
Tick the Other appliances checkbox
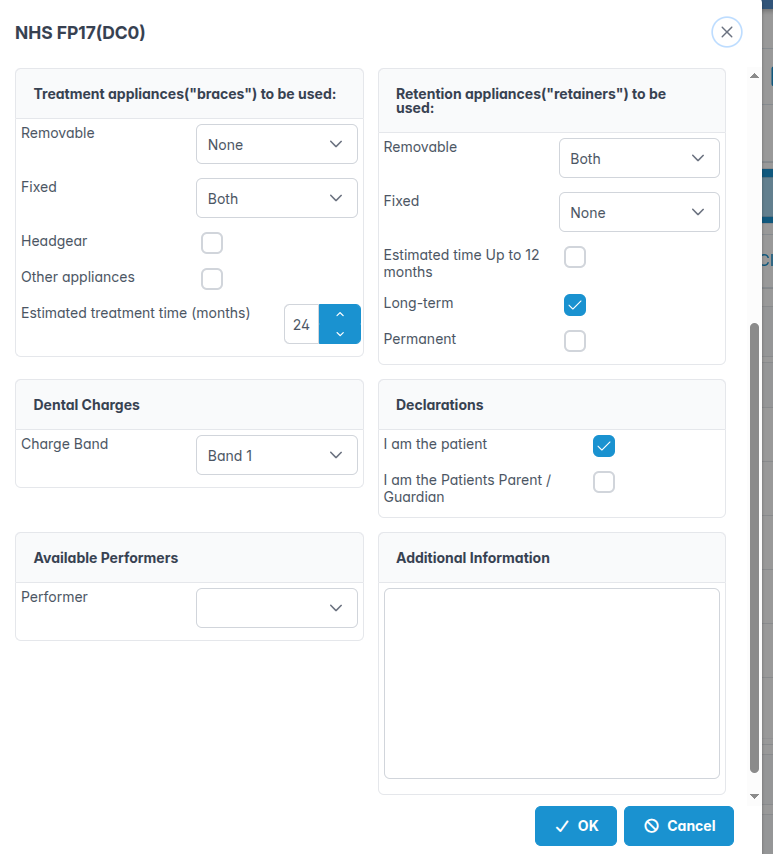coord(212,279)
